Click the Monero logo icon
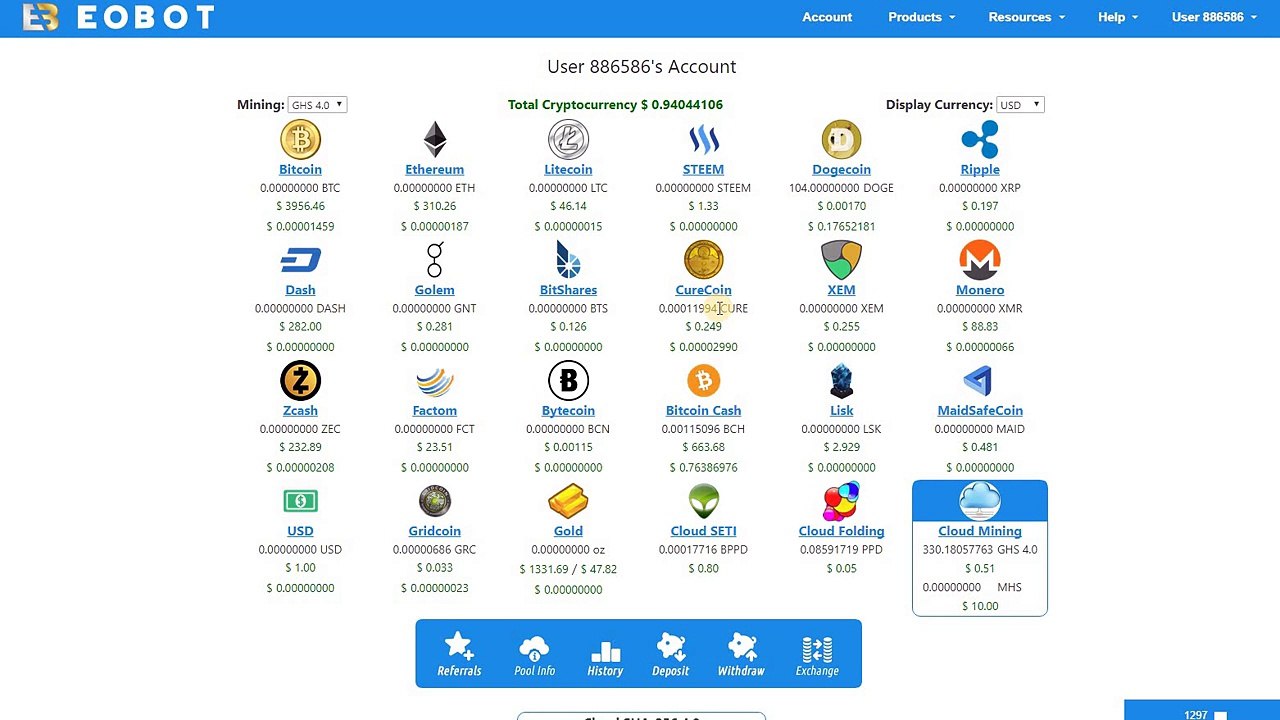The height and width of the screenshot is (720, 1280). (x=980, y=260)
